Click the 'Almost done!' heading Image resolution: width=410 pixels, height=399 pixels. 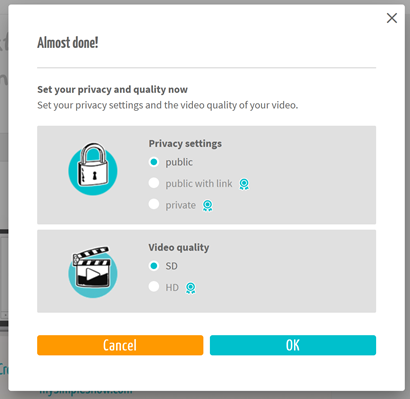68,43
